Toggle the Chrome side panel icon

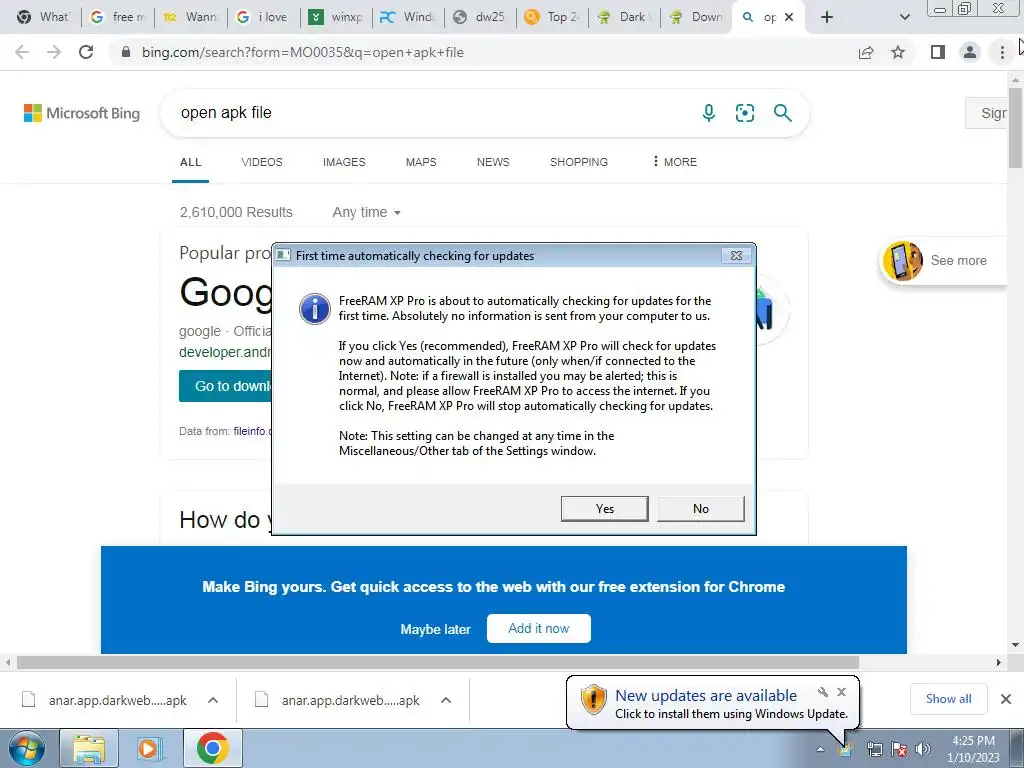pos(938,52)
